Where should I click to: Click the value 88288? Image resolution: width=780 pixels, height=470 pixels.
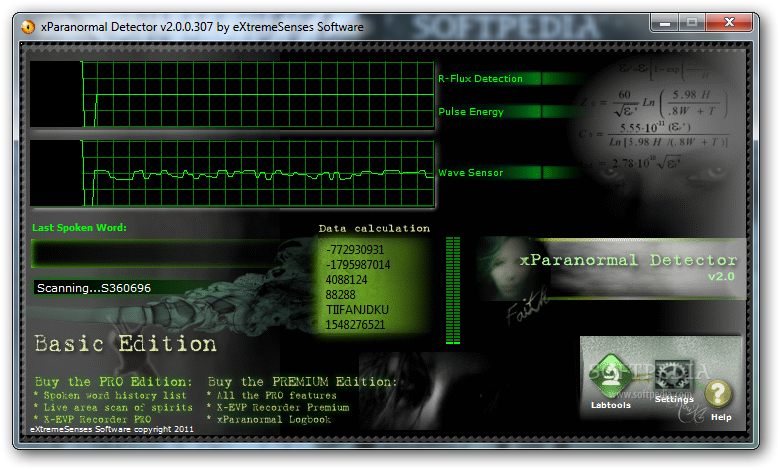340,294
